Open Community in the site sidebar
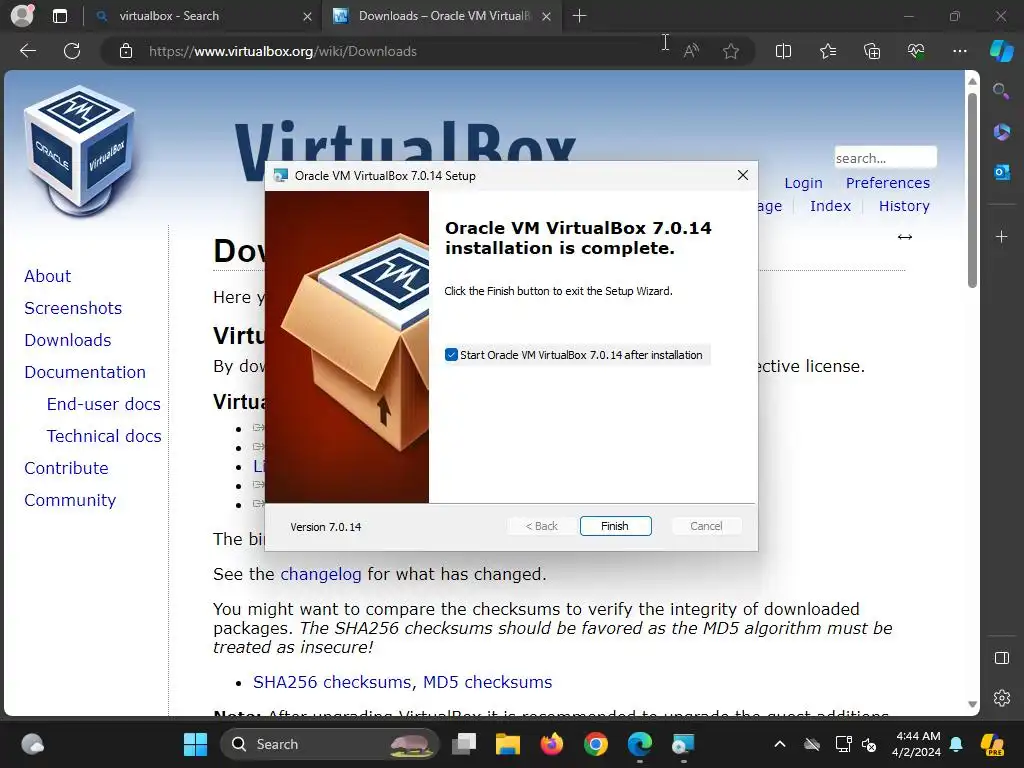1024x768 pixels. click(70, 500)
